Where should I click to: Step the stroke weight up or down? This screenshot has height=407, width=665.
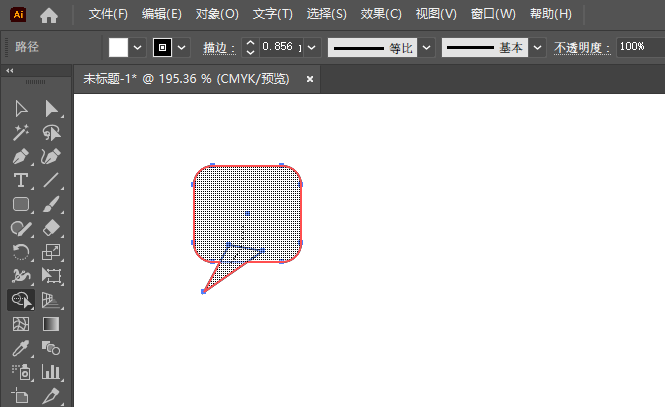250,47
